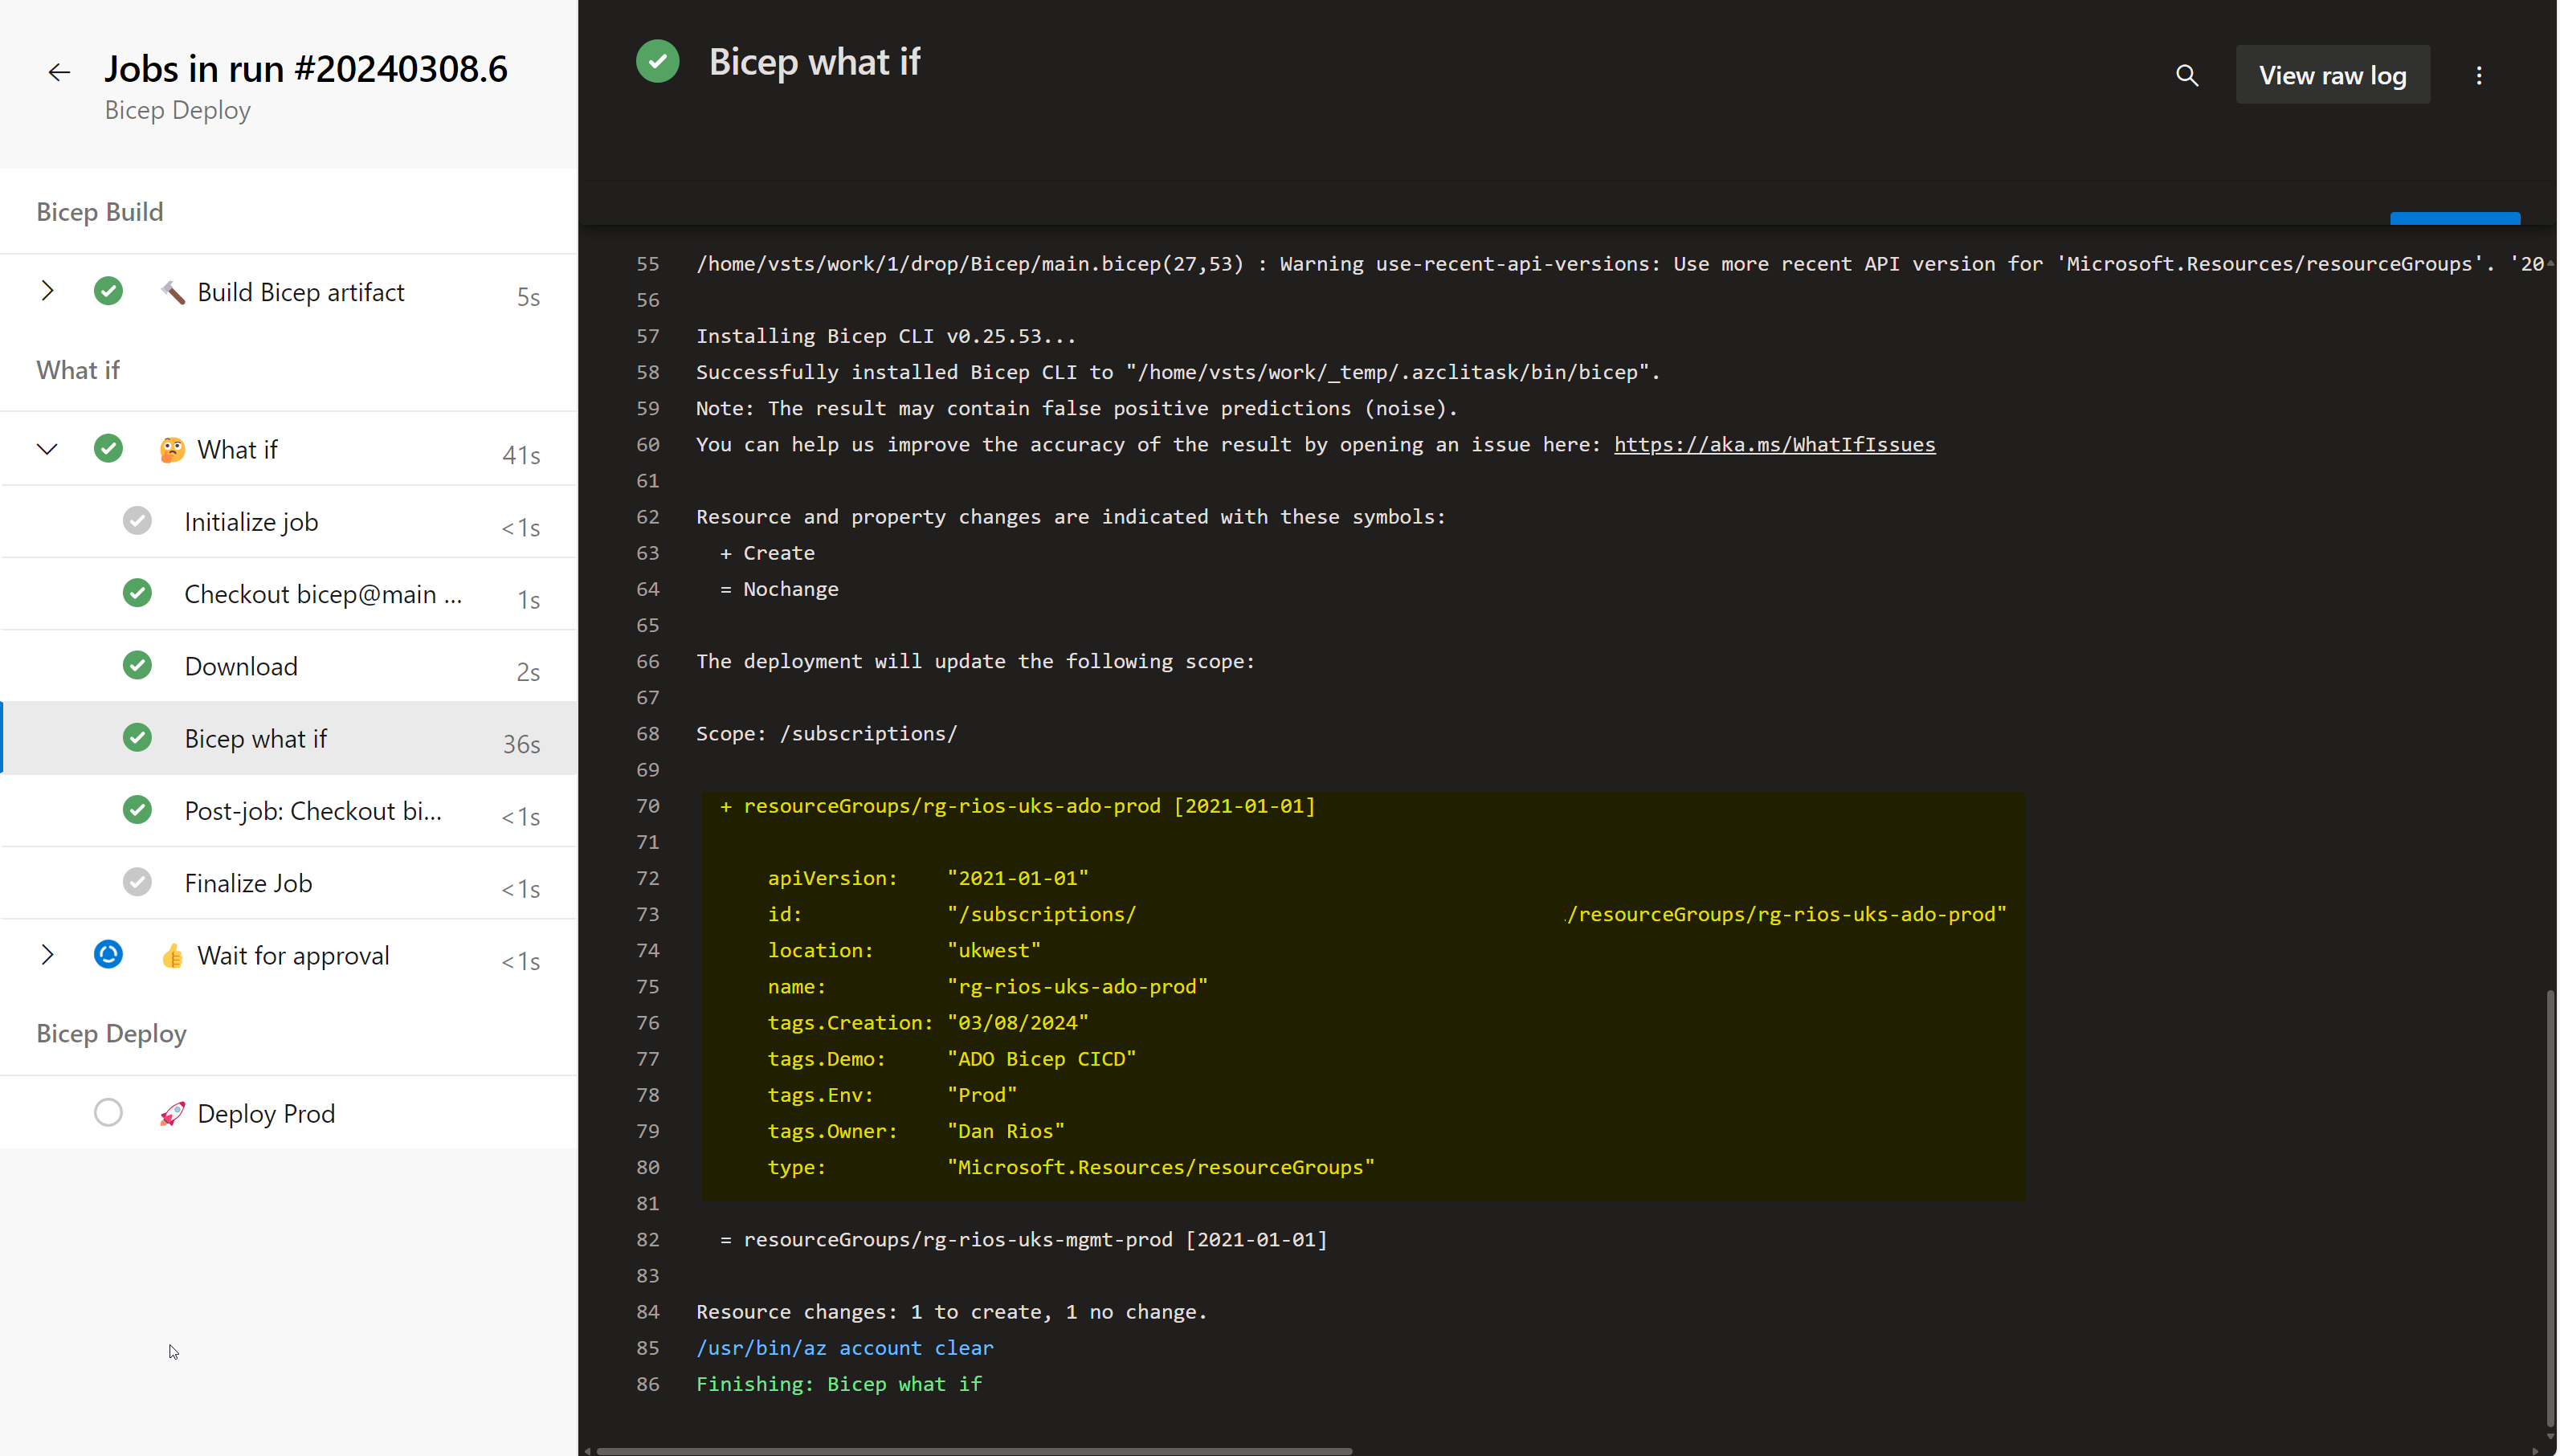Click the 'What if' stage heading
This screenshot has height=1456, width=2560.
pyautogui.click(x=78, y=369)
